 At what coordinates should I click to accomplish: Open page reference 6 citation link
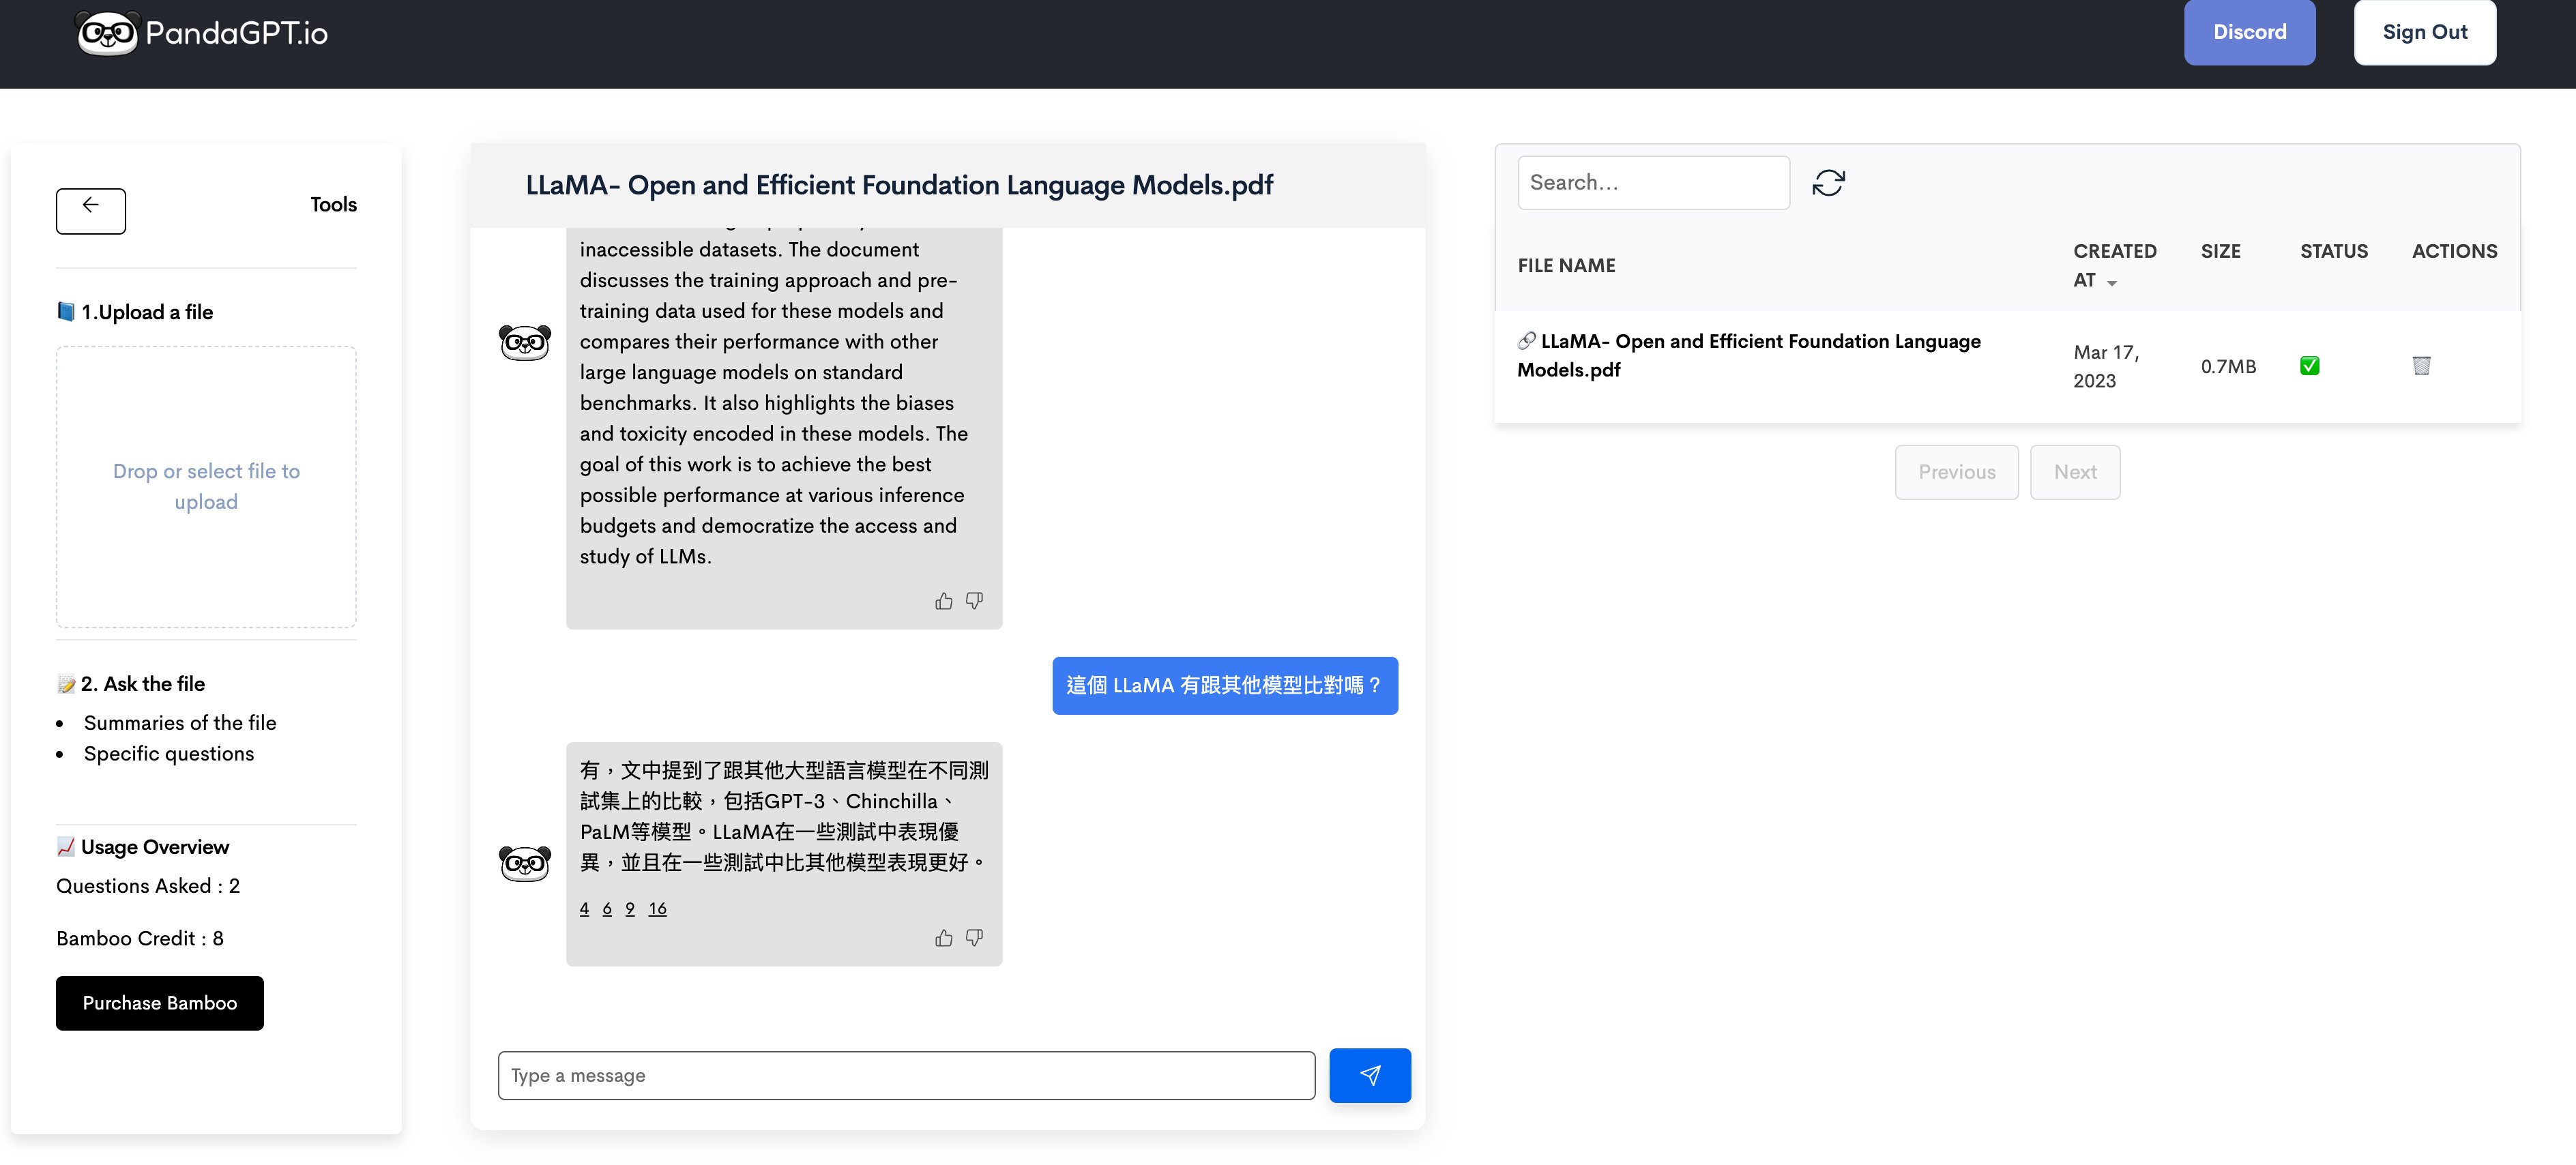607,908
